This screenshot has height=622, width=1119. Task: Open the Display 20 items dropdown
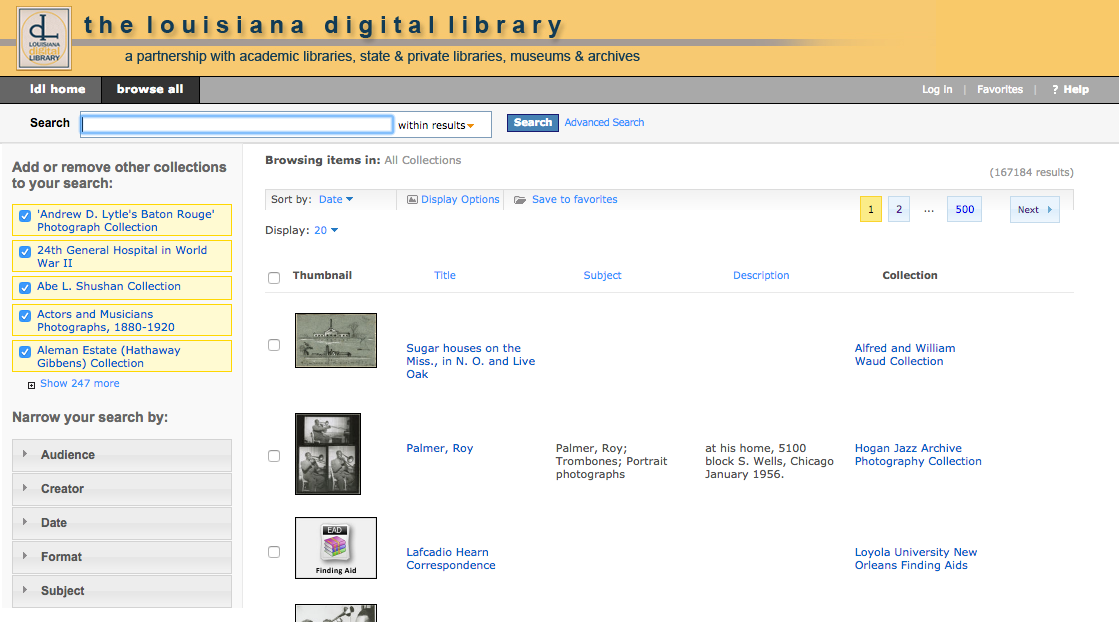[x=326, y=230]
